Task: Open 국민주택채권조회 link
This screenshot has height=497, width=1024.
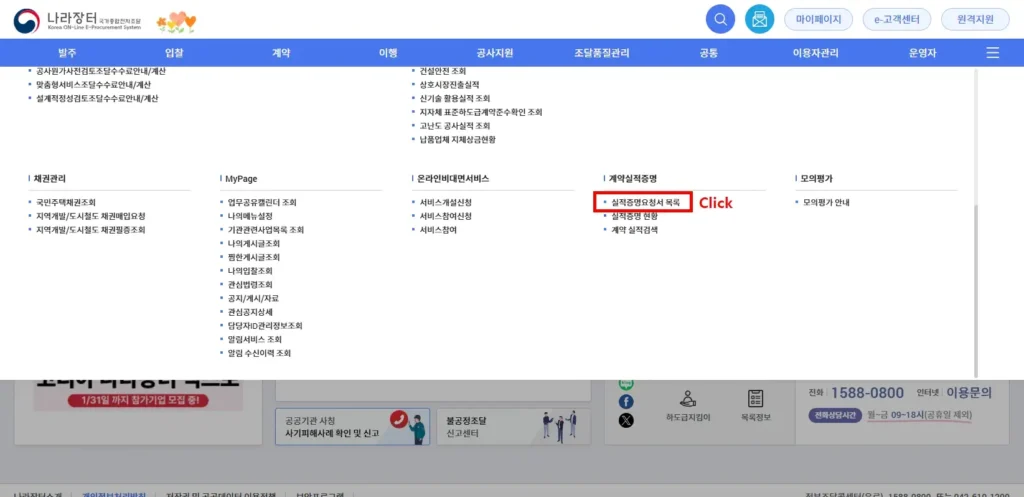Action: coord(66,202)
